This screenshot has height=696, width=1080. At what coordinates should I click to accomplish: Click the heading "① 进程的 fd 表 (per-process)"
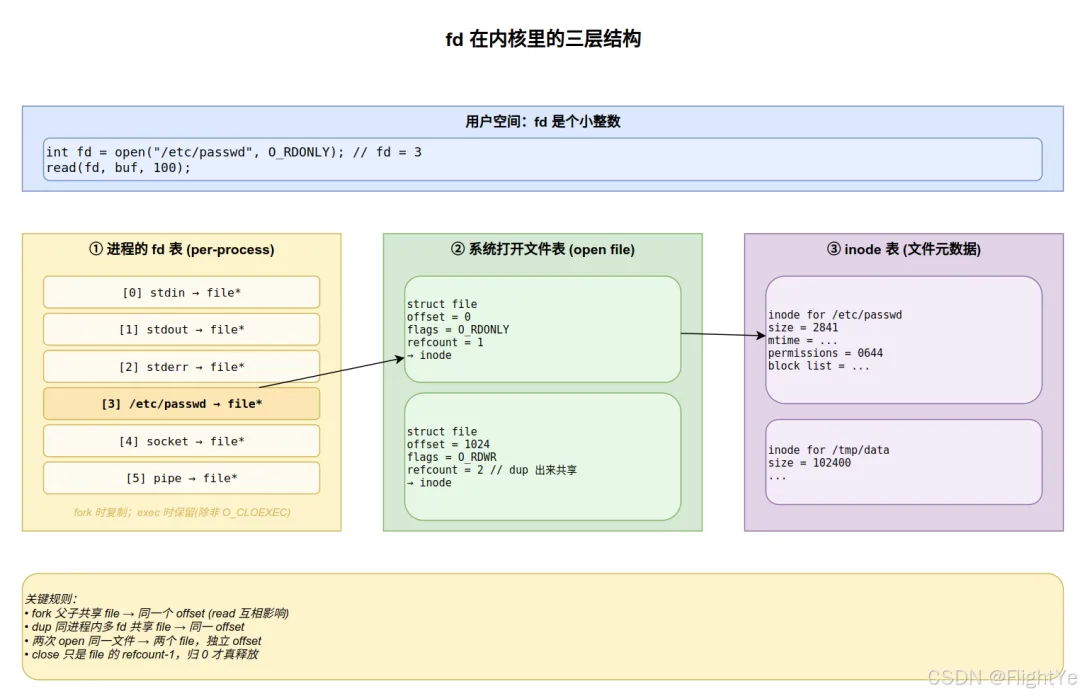tap(182, 249)
